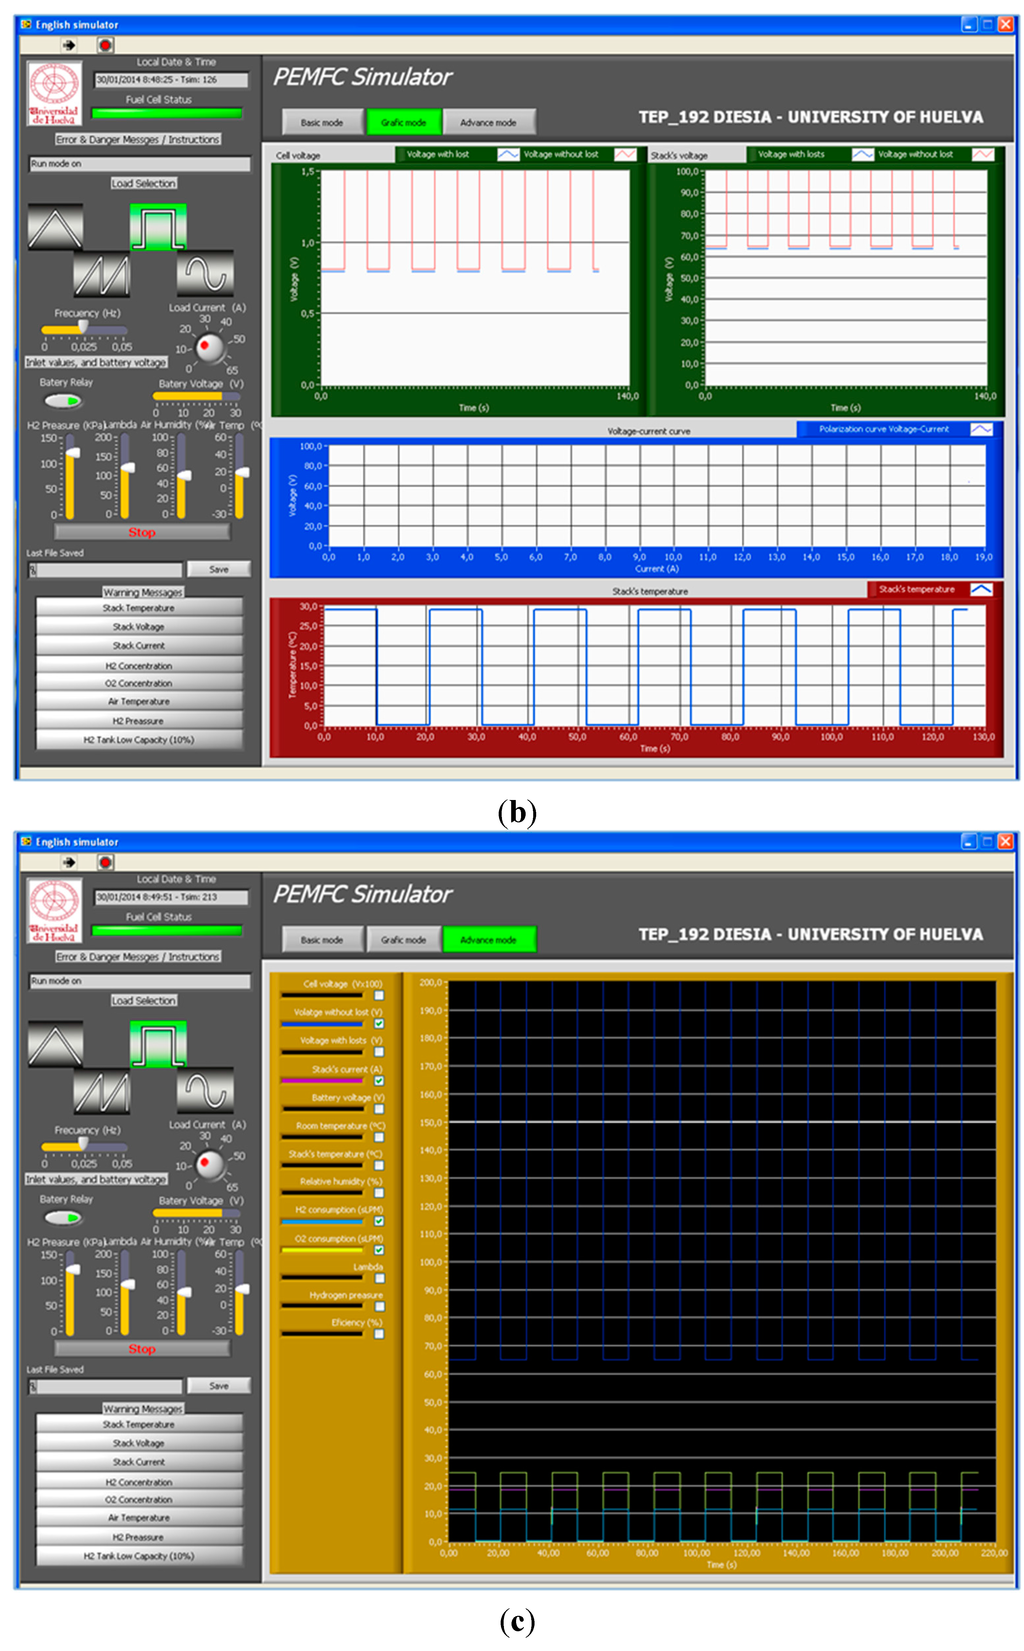
Task: Enable the Cell voltage (Vx100) checkbox
Action: (379, 995)
